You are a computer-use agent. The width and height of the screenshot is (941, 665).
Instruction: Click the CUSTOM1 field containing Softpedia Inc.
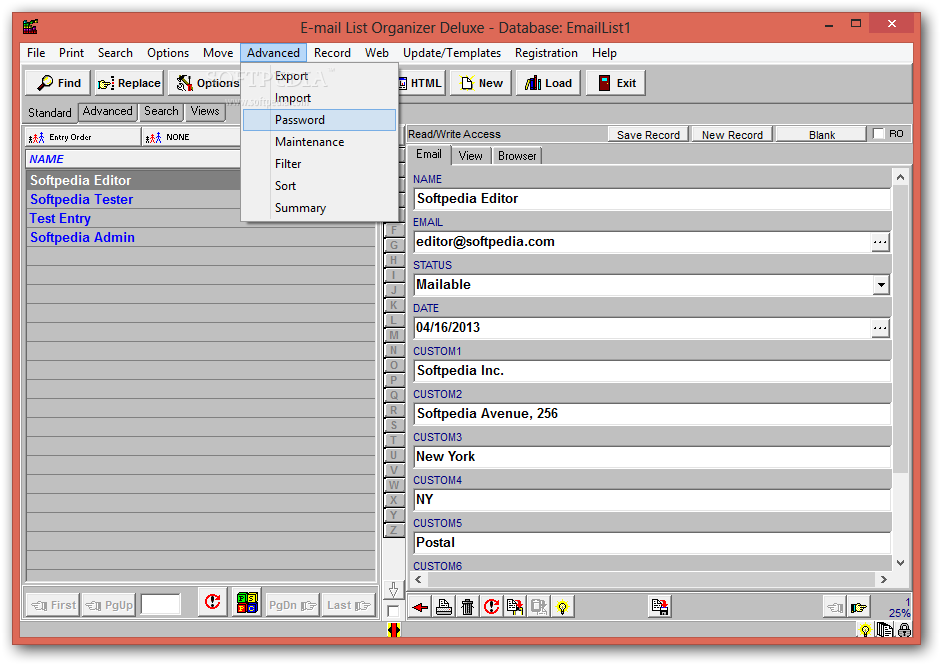coord(652,371)
